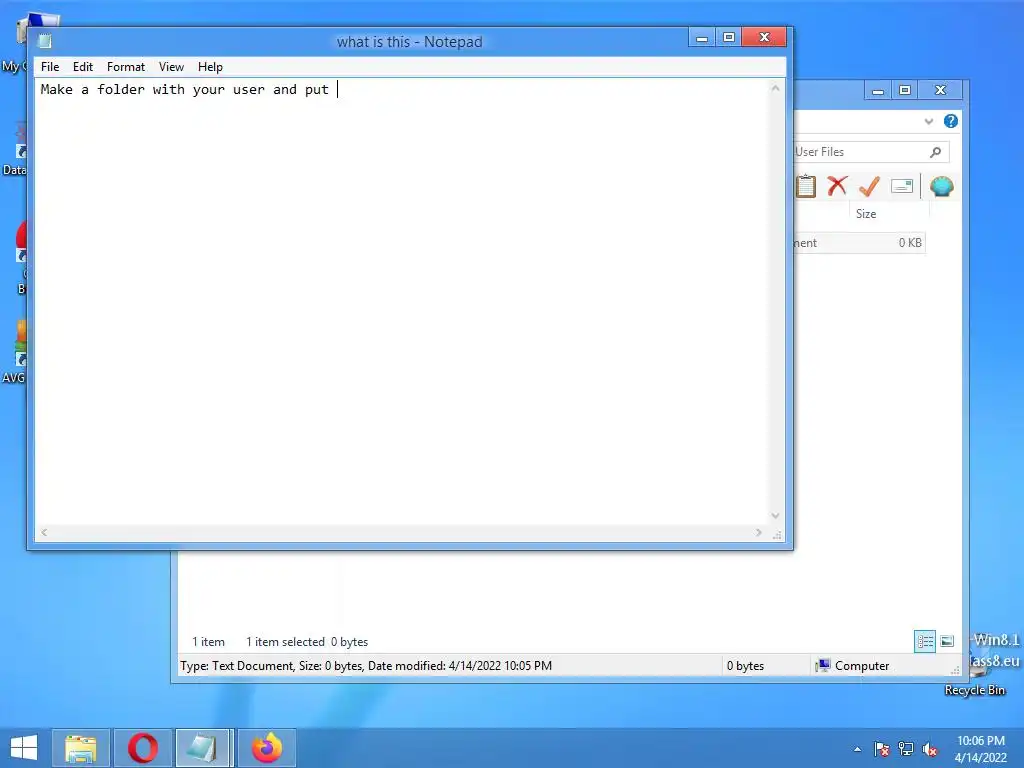Click the Notepad vertical scrollbar up arrow
The height and width of the screenshot is (768, 1024).
(x=775, y=88)
